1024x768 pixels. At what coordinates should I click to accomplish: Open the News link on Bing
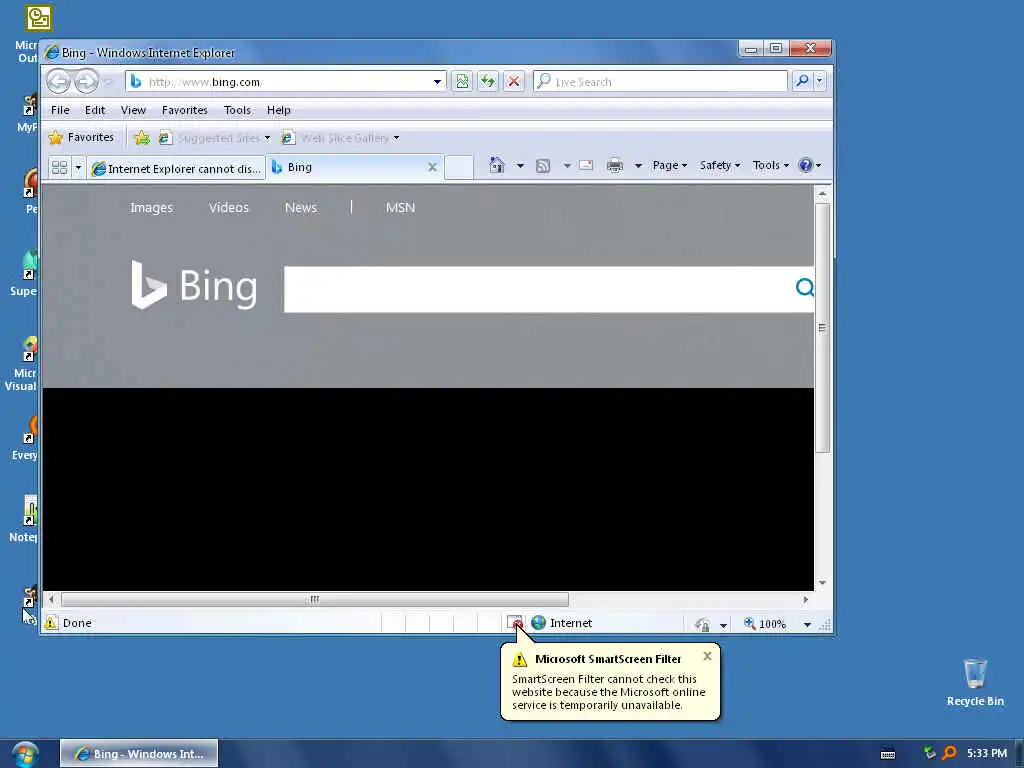point(300,207)
